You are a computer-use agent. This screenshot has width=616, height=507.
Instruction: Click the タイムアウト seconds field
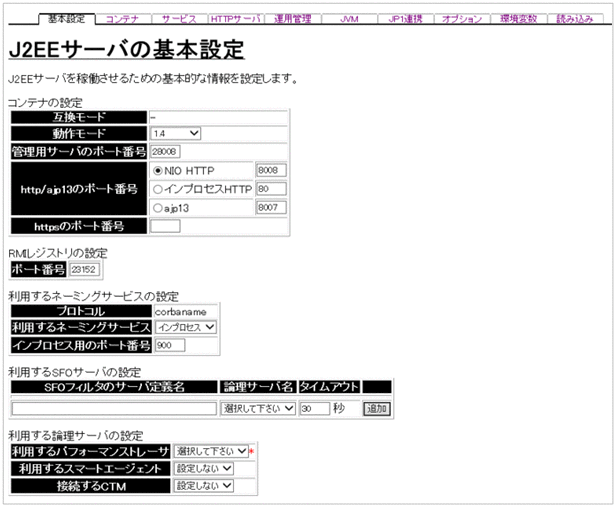[315, 408]
